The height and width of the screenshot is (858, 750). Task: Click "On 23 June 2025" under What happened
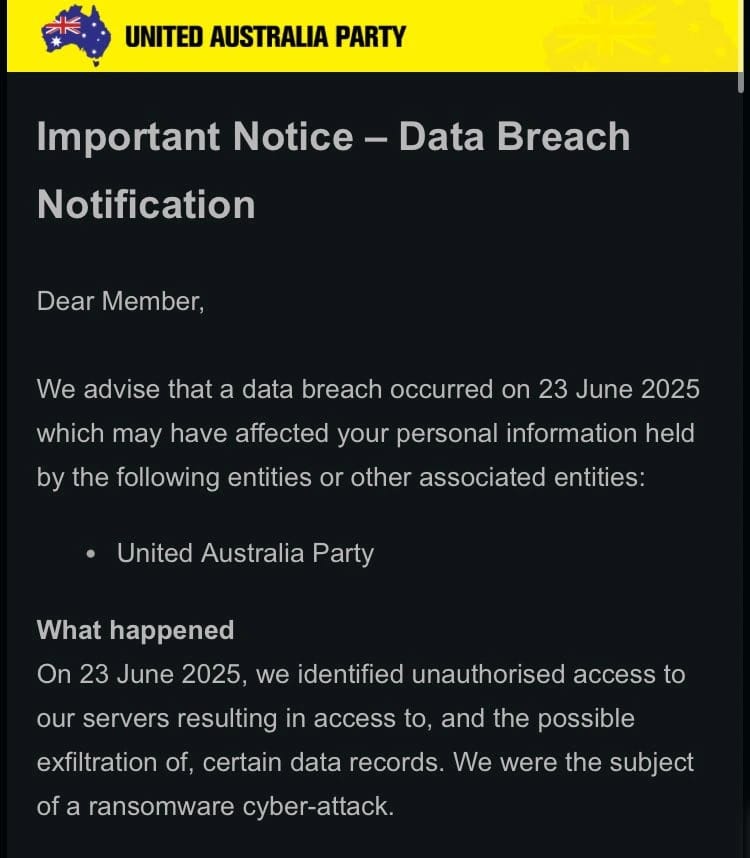point(138,674)
